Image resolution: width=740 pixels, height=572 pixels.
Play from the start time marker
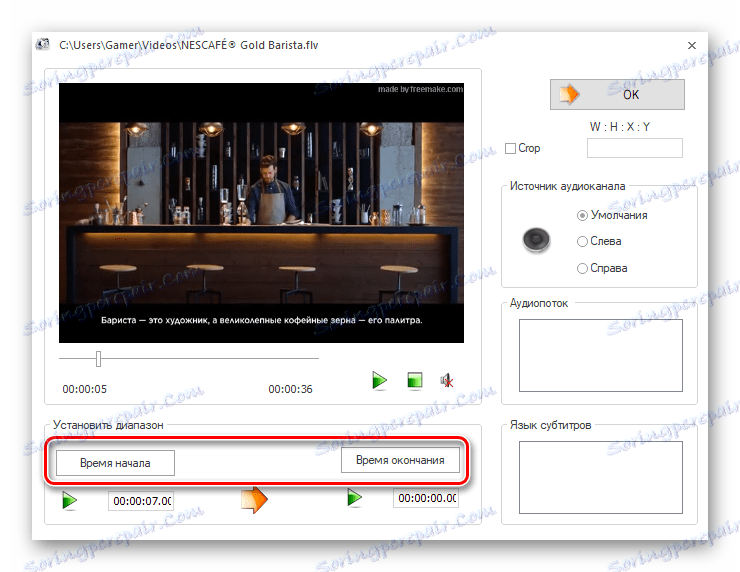click(x=70, y=500)
